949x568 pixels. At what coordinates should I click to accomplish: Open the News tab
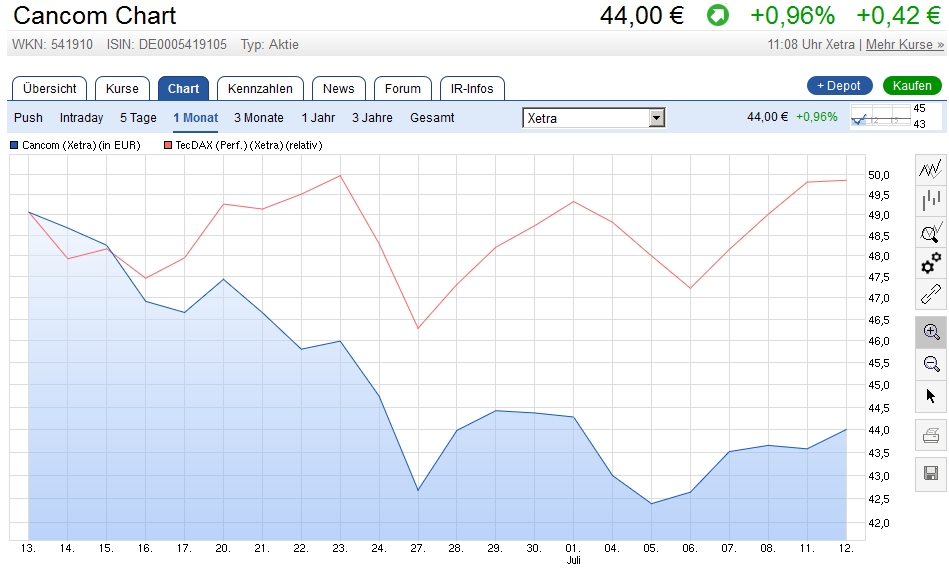pos(338,88)
